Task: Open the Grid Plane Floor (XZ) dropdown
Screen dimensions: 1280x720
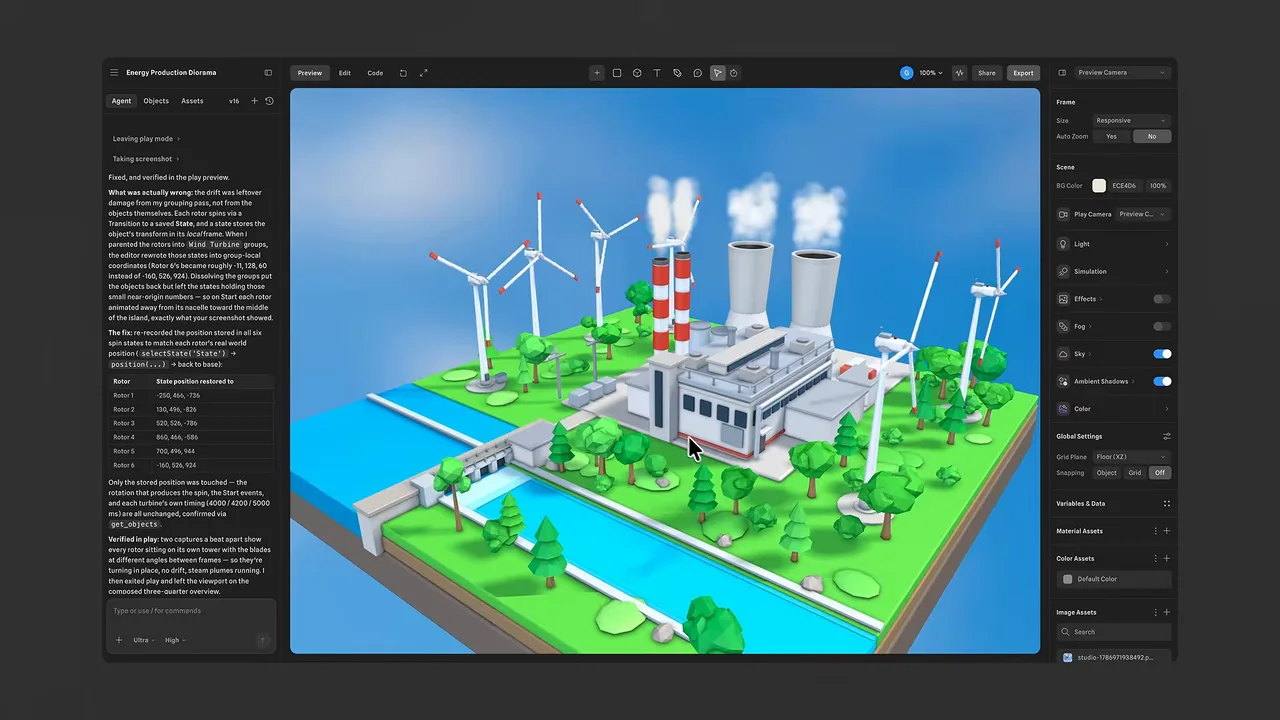Action: pos(1131,457)
